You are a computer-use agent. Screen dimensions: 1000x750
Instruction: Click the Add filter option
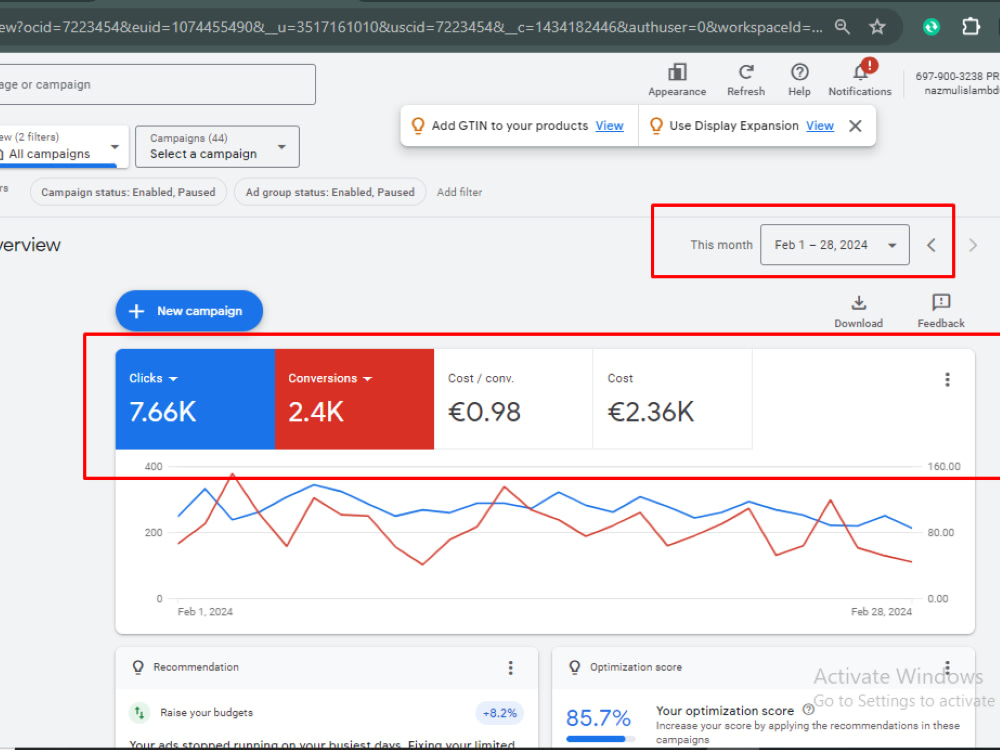point(459,192)
